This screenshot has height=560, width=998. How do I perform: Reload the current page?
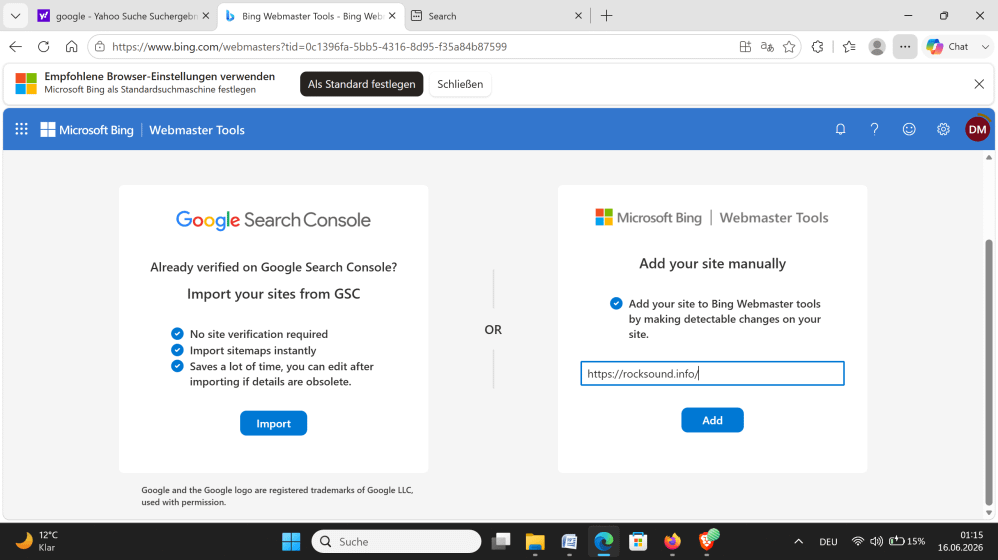43,46
